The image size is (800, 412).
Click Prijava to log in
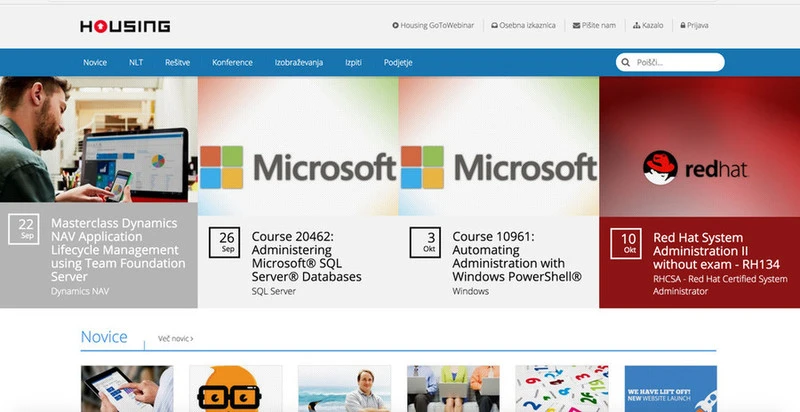tap(694, 25)
